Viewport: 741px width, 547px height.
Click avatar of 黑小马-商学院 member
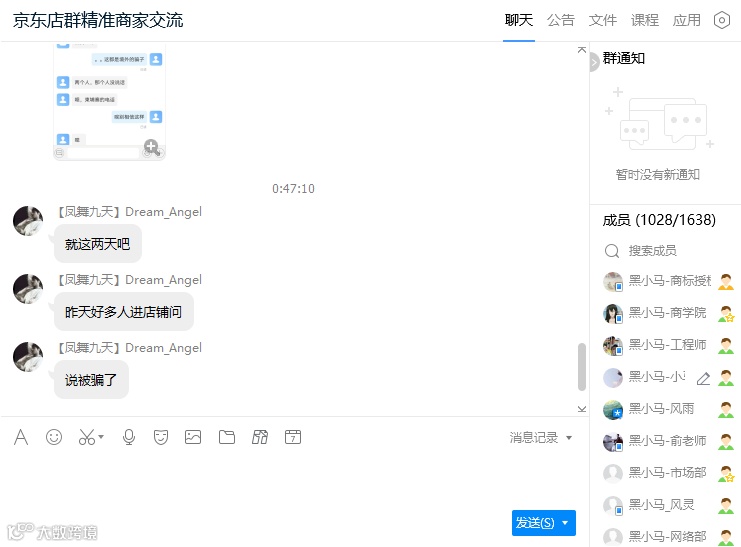(613, 313)
